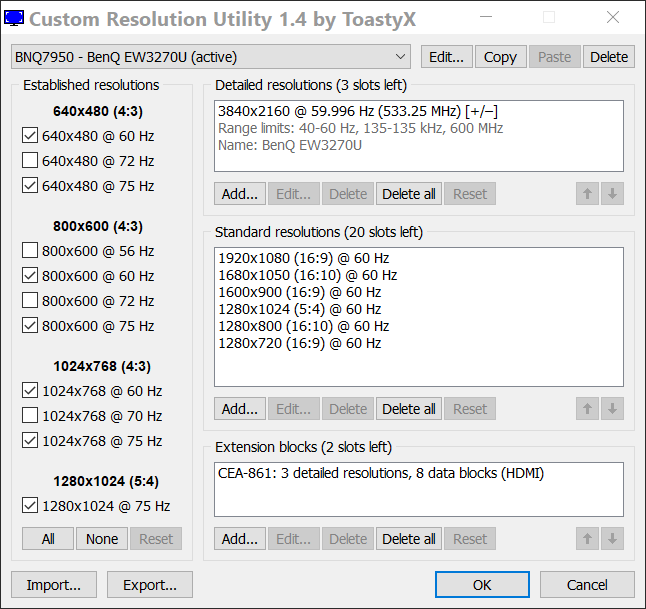Reset the detailed resolutions
646x609 pixels.
pos(470,194)
